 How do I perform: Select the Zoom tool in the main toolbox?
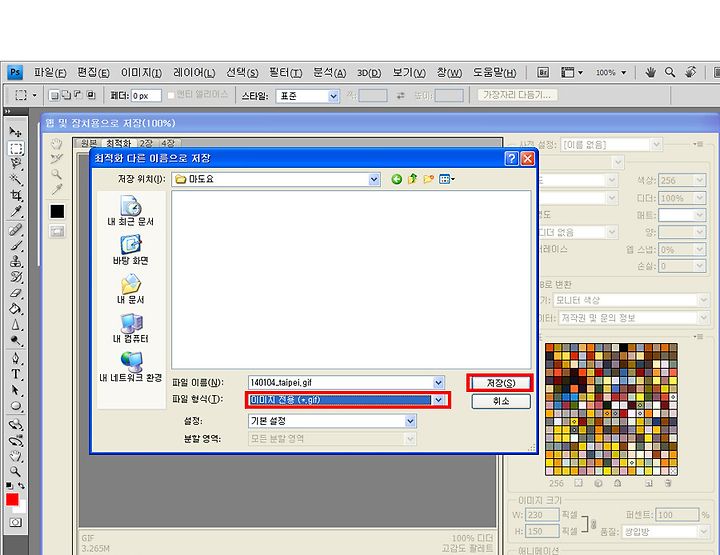(x=16, y=471)
